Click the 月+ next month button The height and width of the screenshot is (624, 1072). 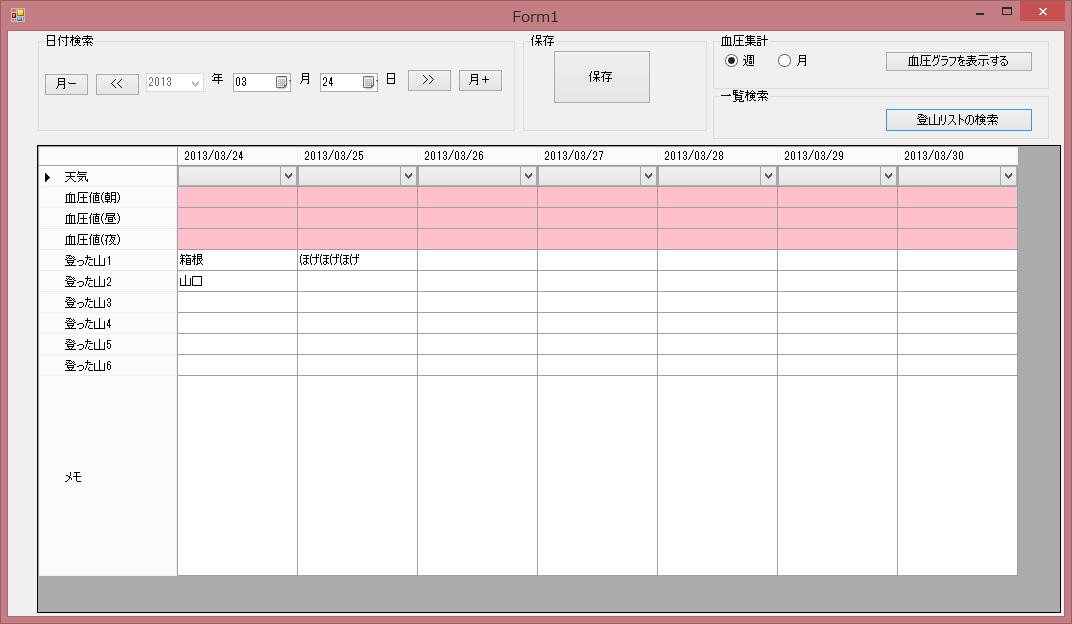click(x=480, y=80)
